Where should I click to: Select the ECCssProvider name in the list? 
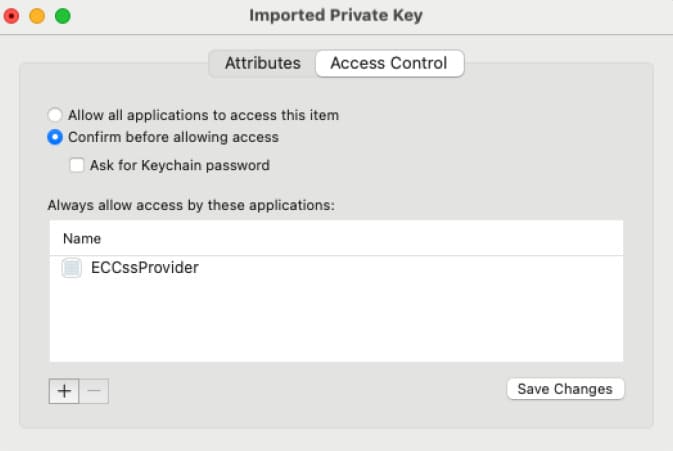[145, 268]
